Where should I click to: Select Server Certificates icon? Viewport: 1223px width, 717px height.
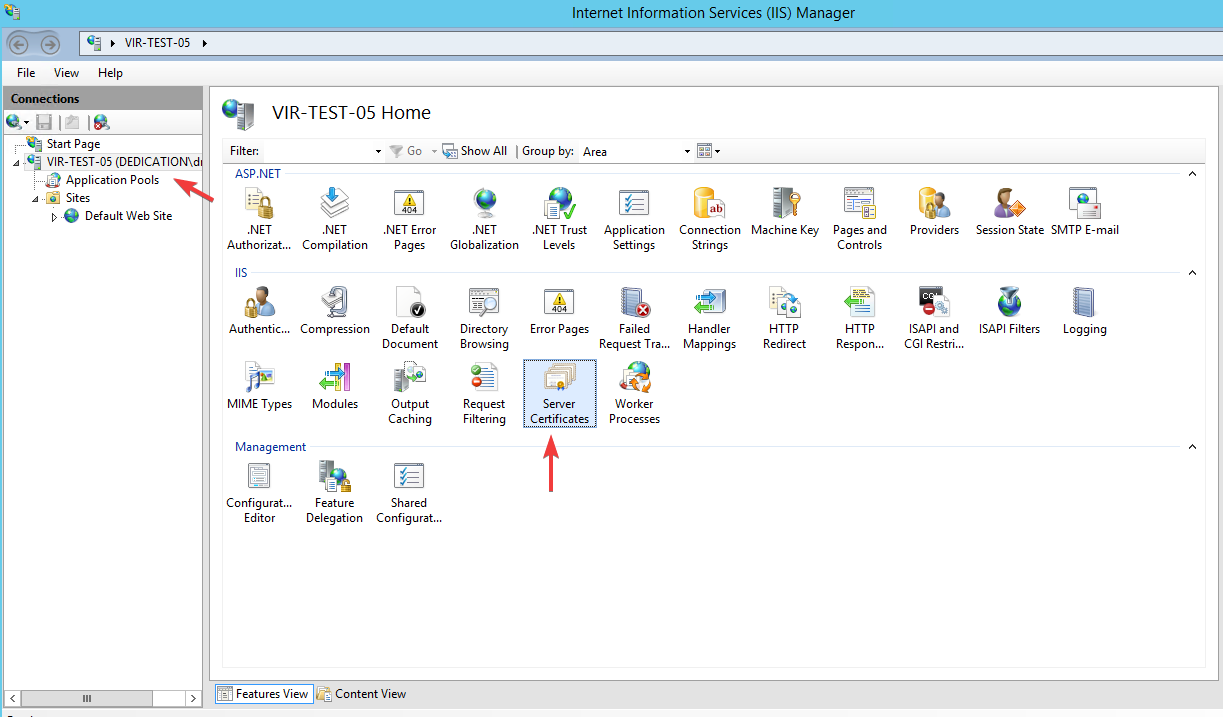click(x=559, y=394)
